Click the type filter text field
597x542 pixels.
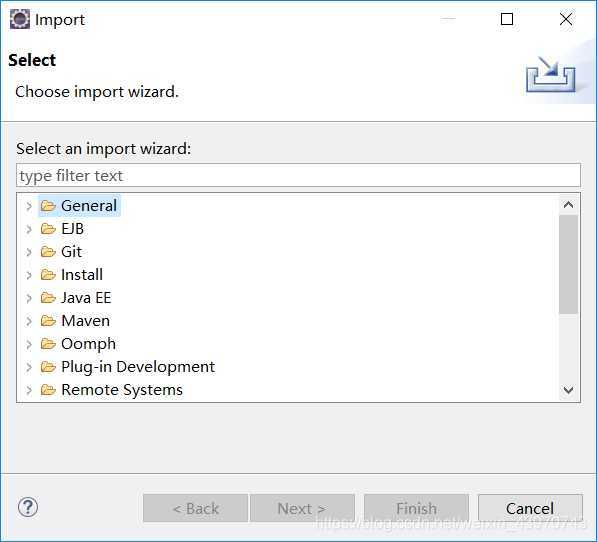pos(298,175)
